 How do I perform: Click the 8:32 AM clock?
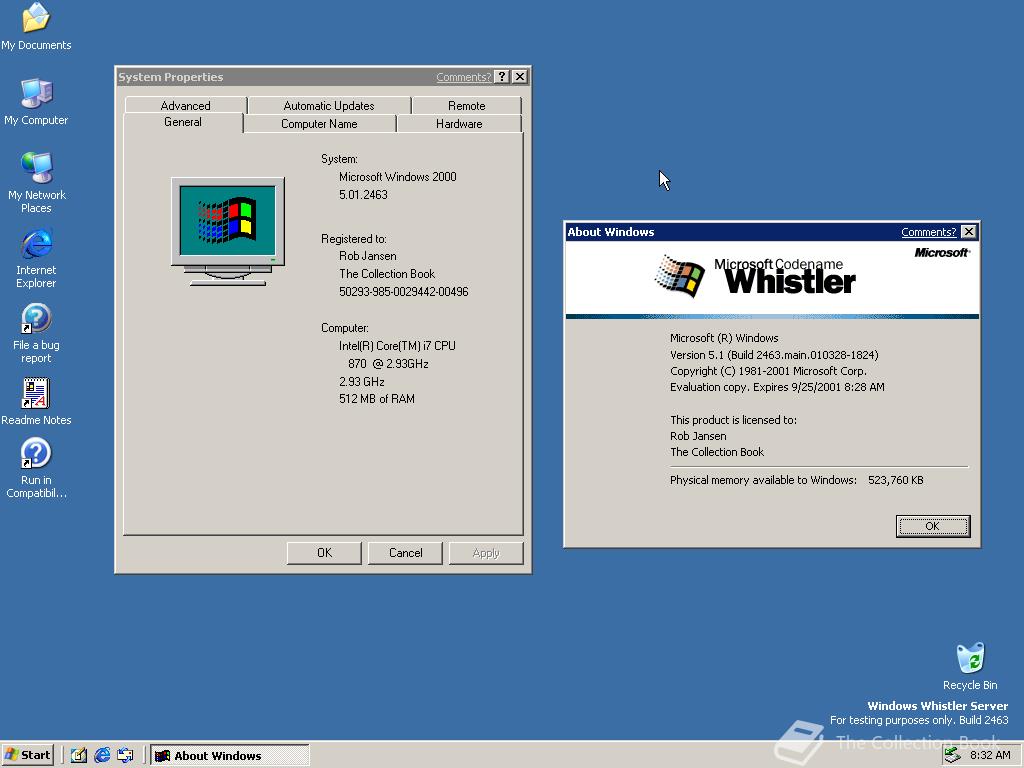point(990,755)
